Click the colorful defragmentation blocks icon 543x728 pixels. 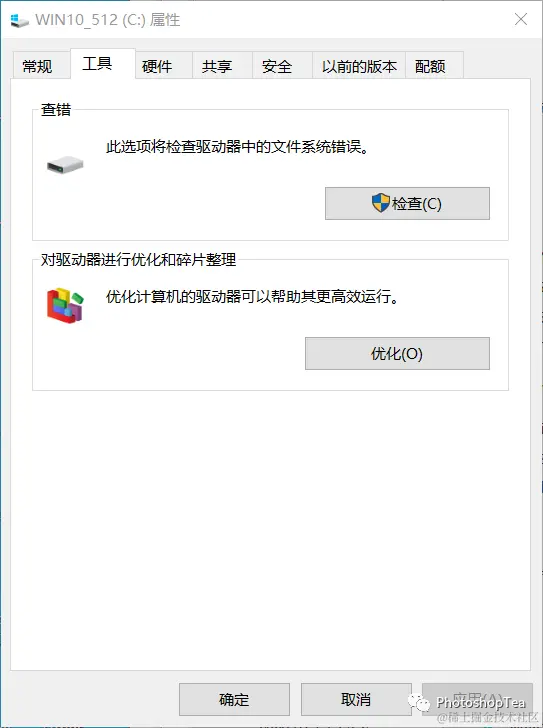(65, 305)
